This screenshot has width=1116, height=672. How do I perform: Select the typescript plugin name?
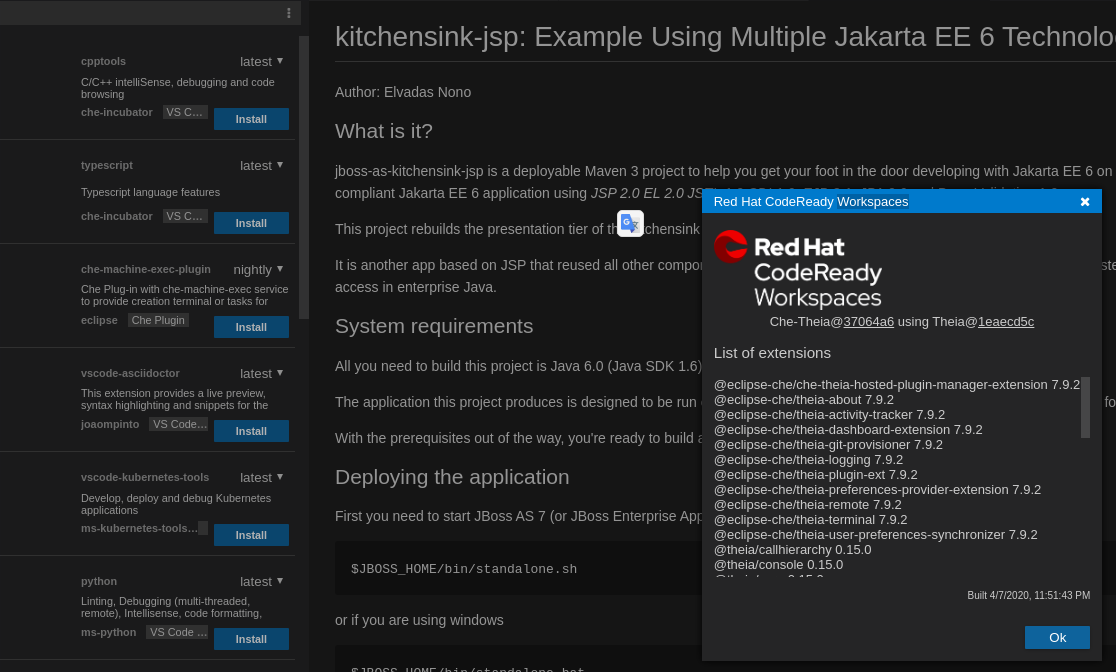[107, 165]
